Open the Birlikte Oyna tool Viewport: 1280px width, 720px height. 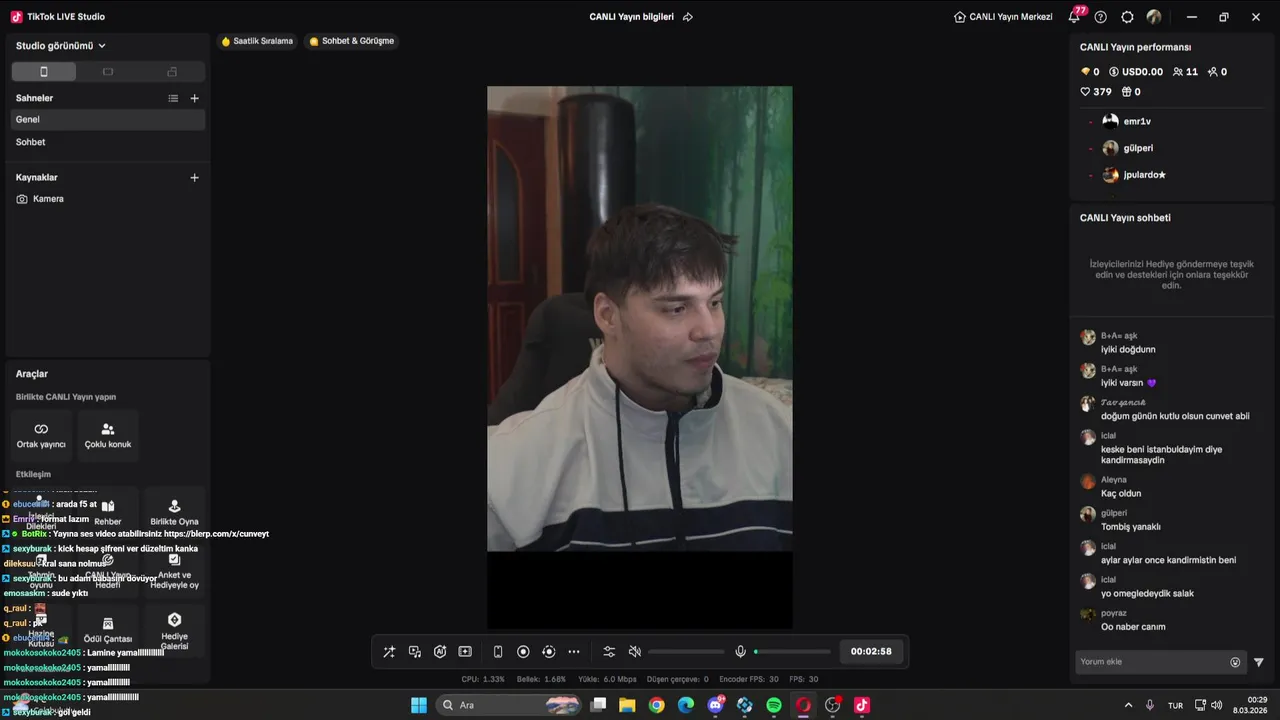click(x=174, y=513)
